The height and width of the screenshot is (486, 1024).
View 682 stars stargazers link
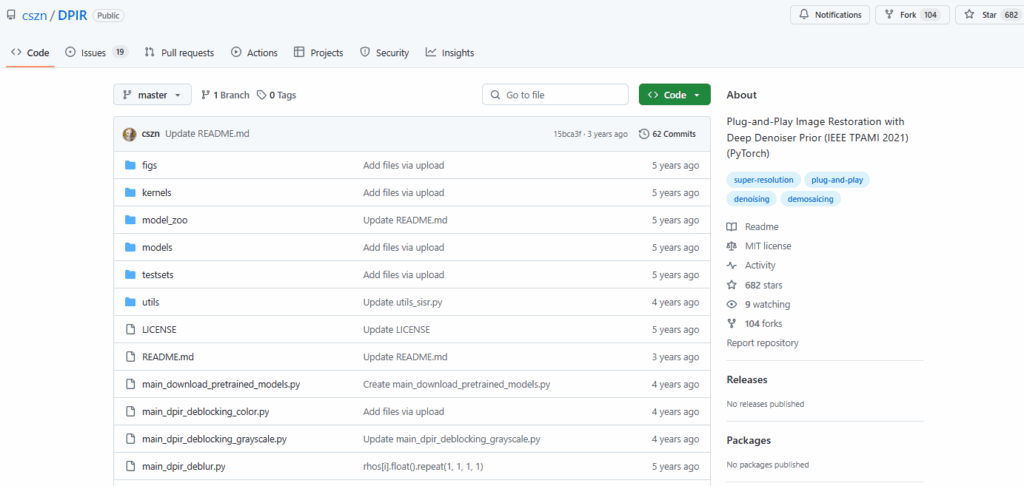click(x=755, y=285)
